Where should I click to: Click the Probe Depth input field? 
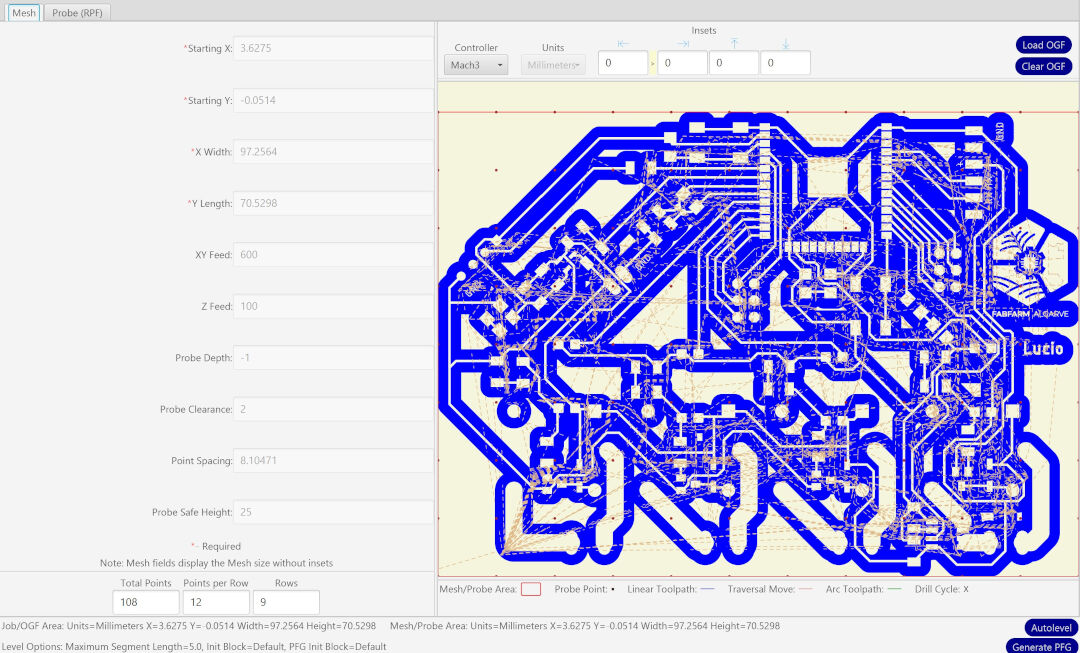333,357
